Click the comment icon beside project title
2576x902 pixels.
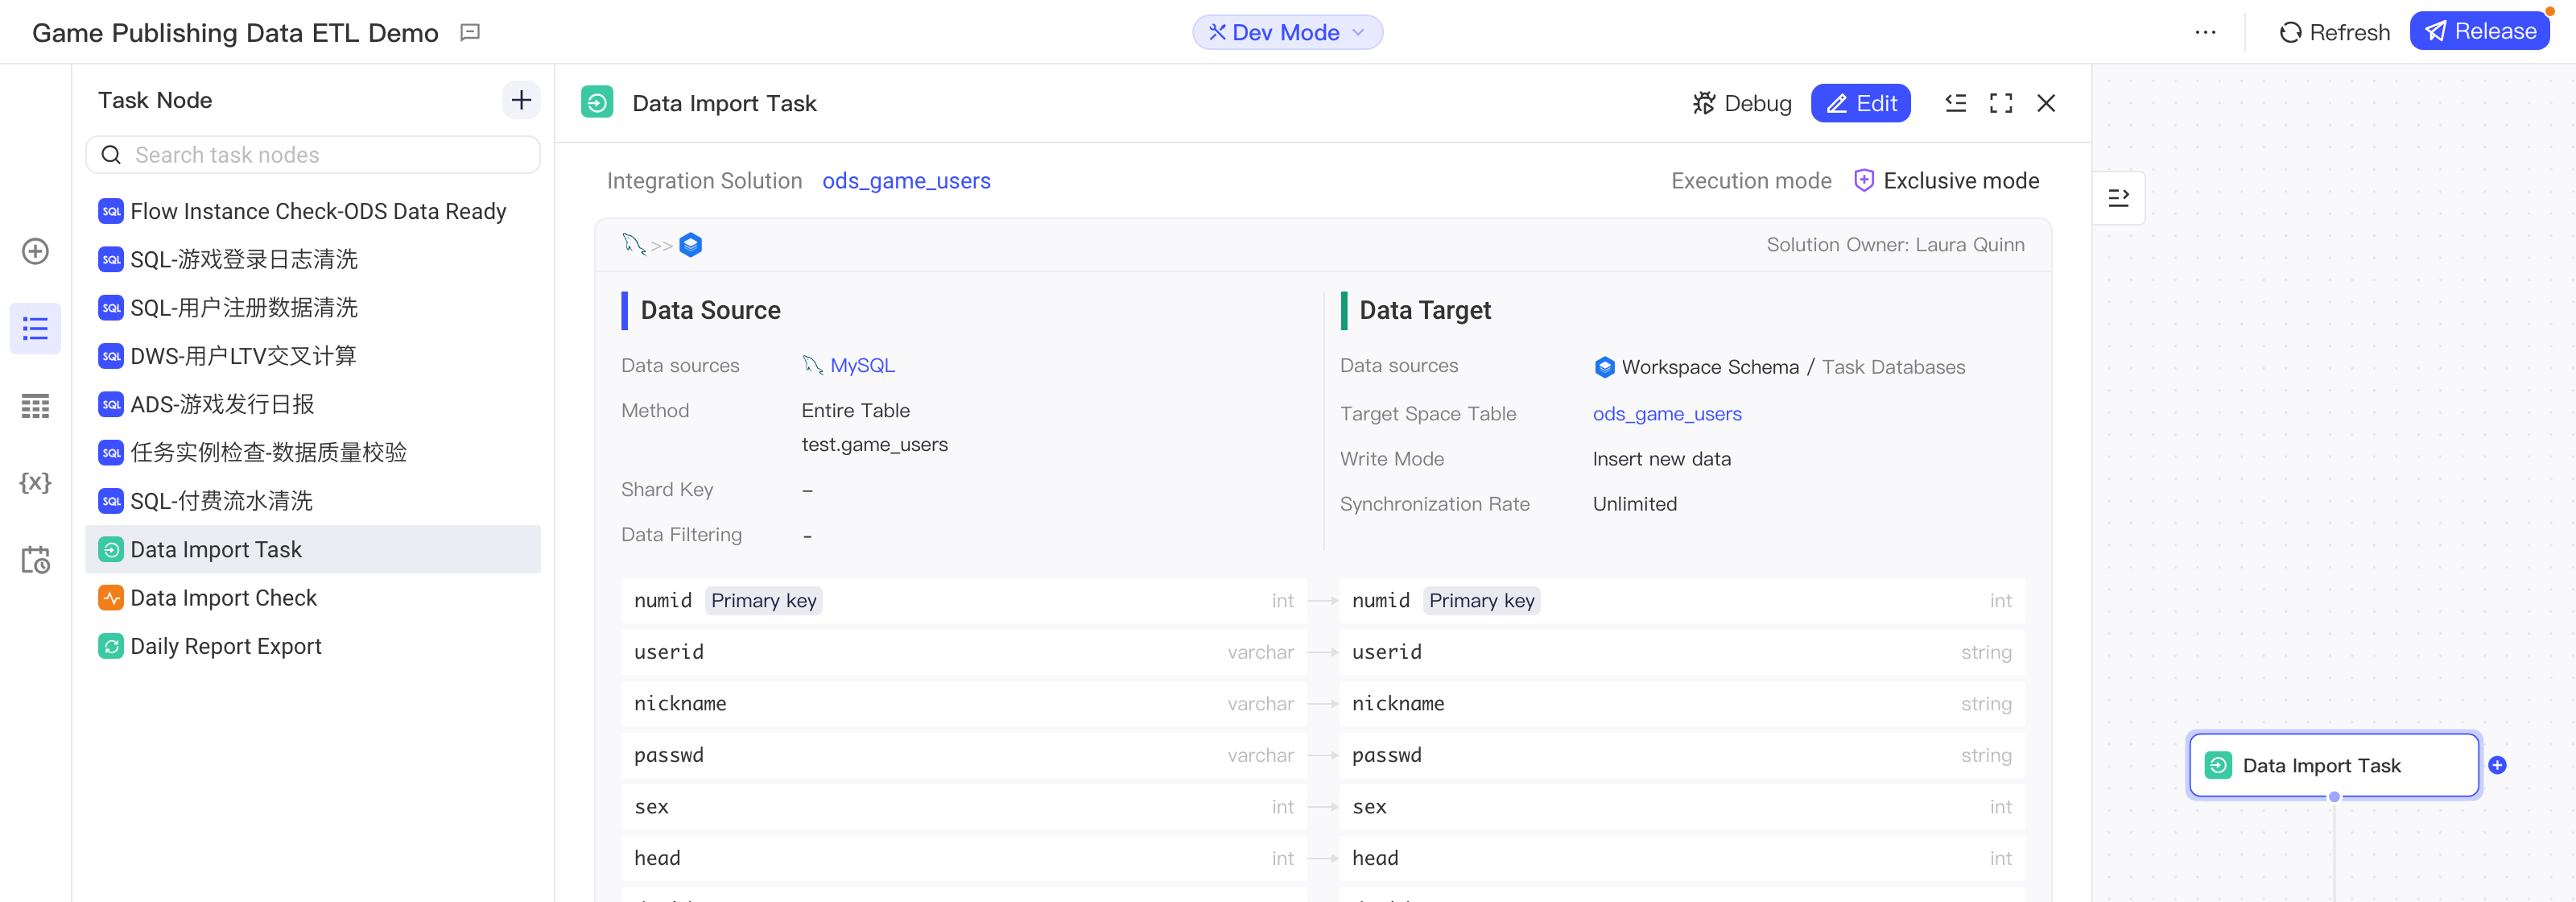(470, 33)
